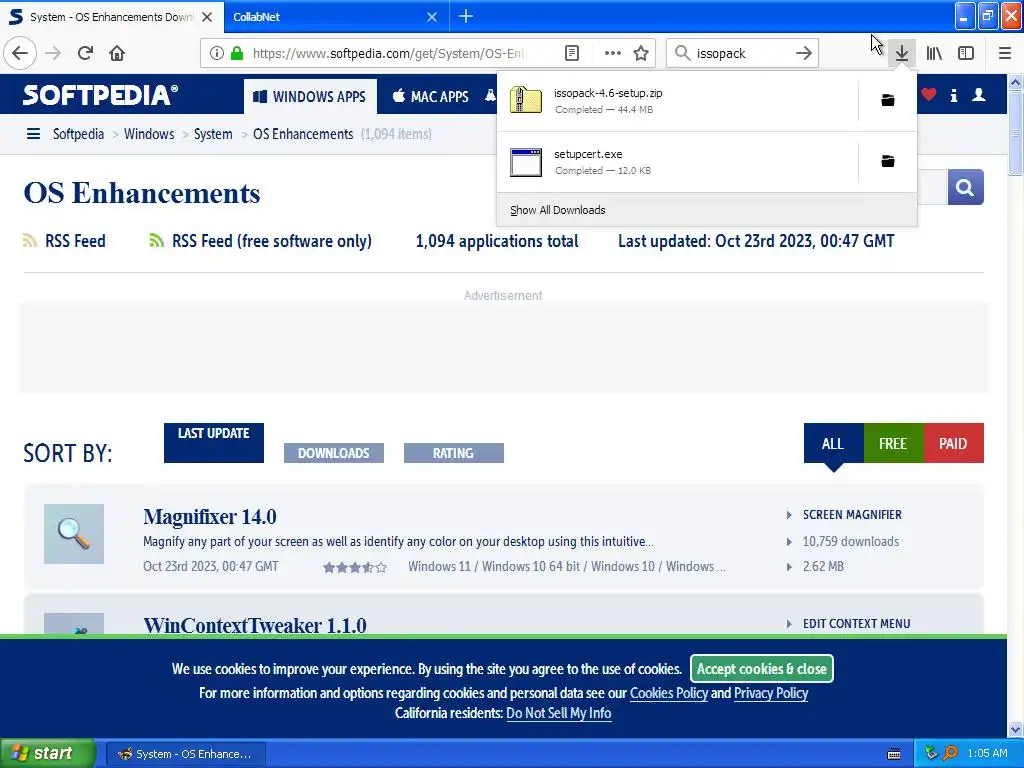Viewport: 1024px width, 768px height.
Task: Click the forward navigation arrow
Action: [x=53, y=53]
